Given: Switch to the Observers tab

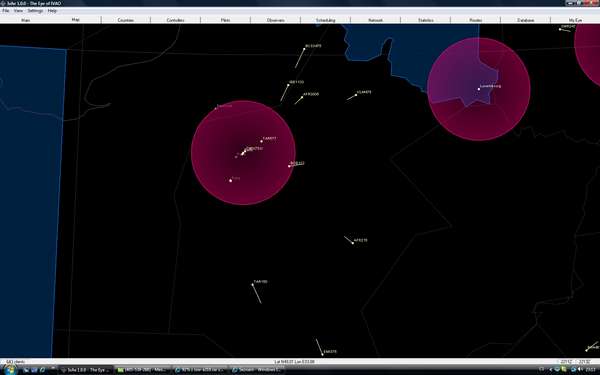Looking at the screenshot, I should click(x=276, y=20).
